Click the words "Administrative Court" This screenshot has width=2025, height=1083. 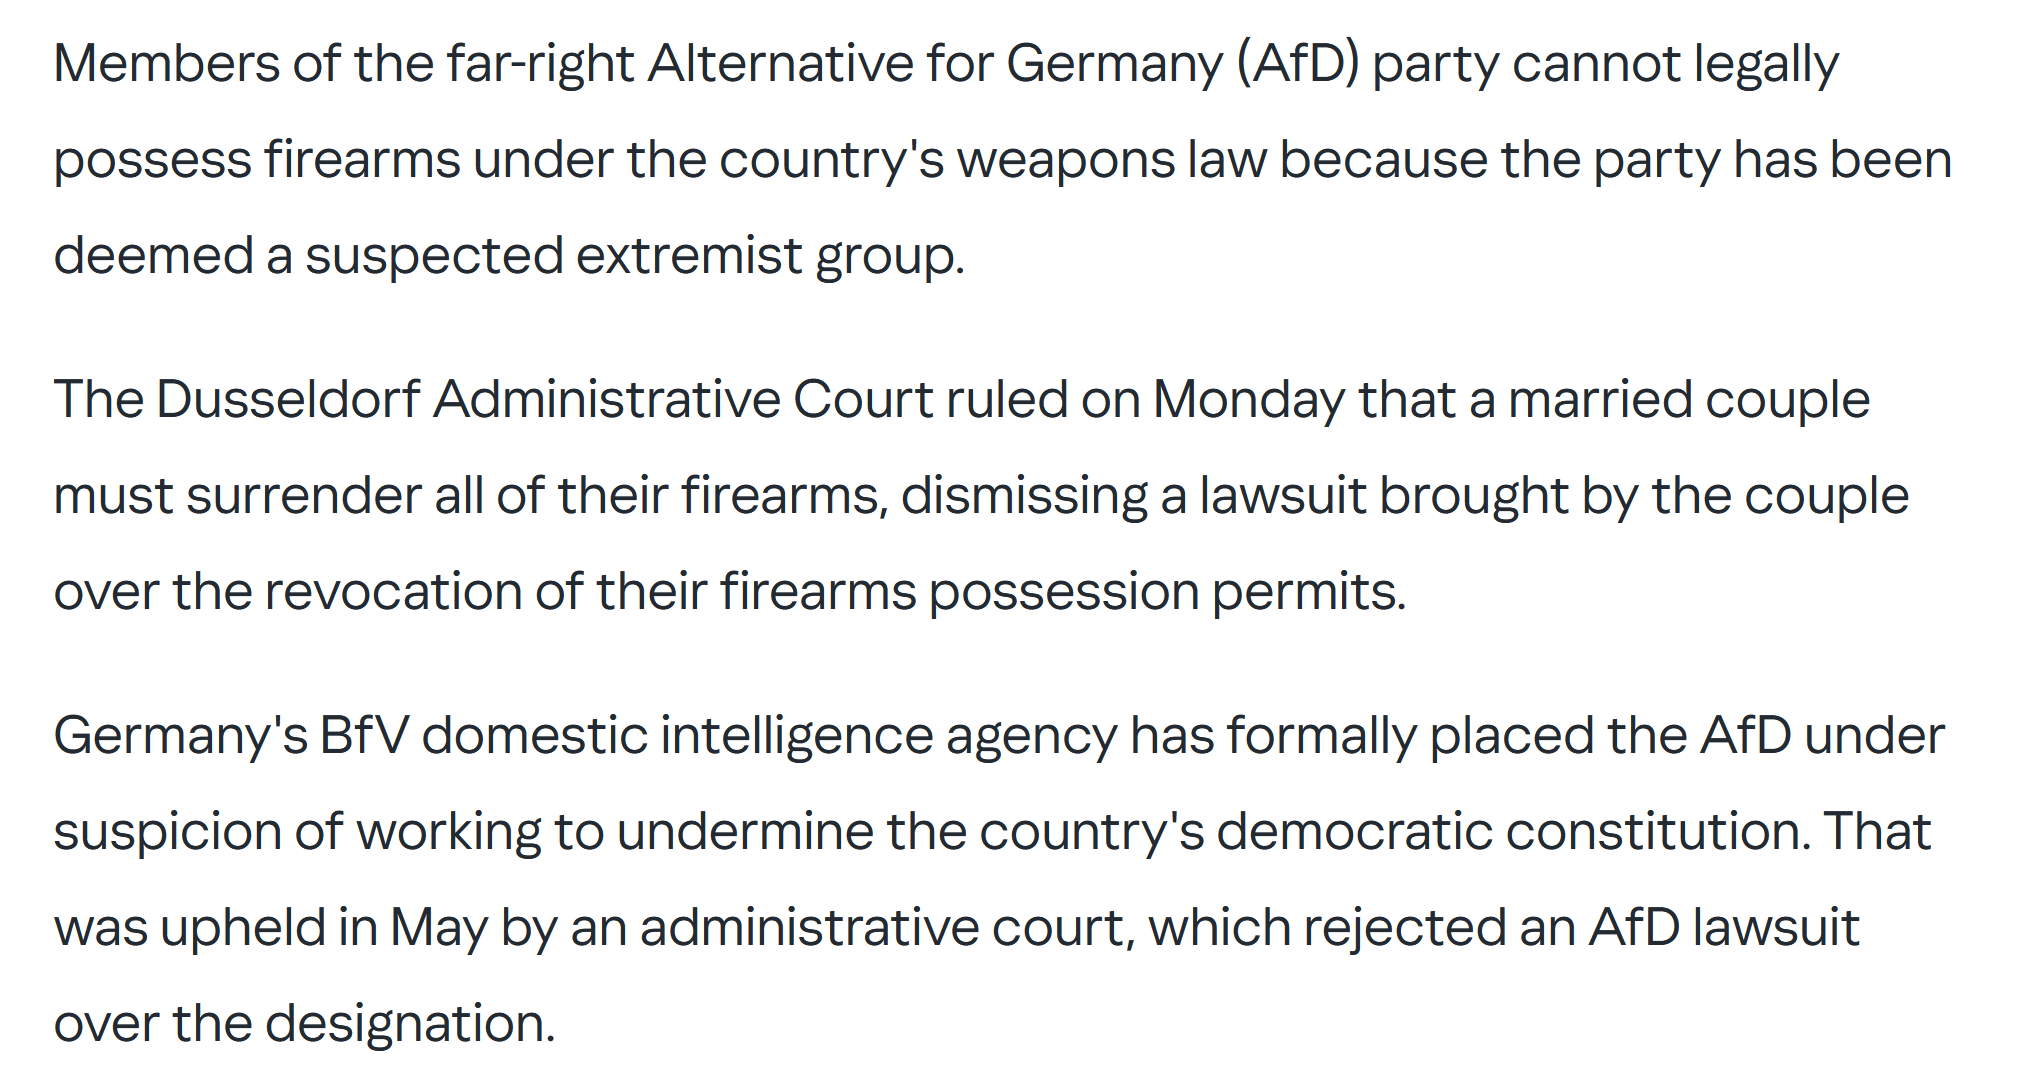[x=683, y=400]
